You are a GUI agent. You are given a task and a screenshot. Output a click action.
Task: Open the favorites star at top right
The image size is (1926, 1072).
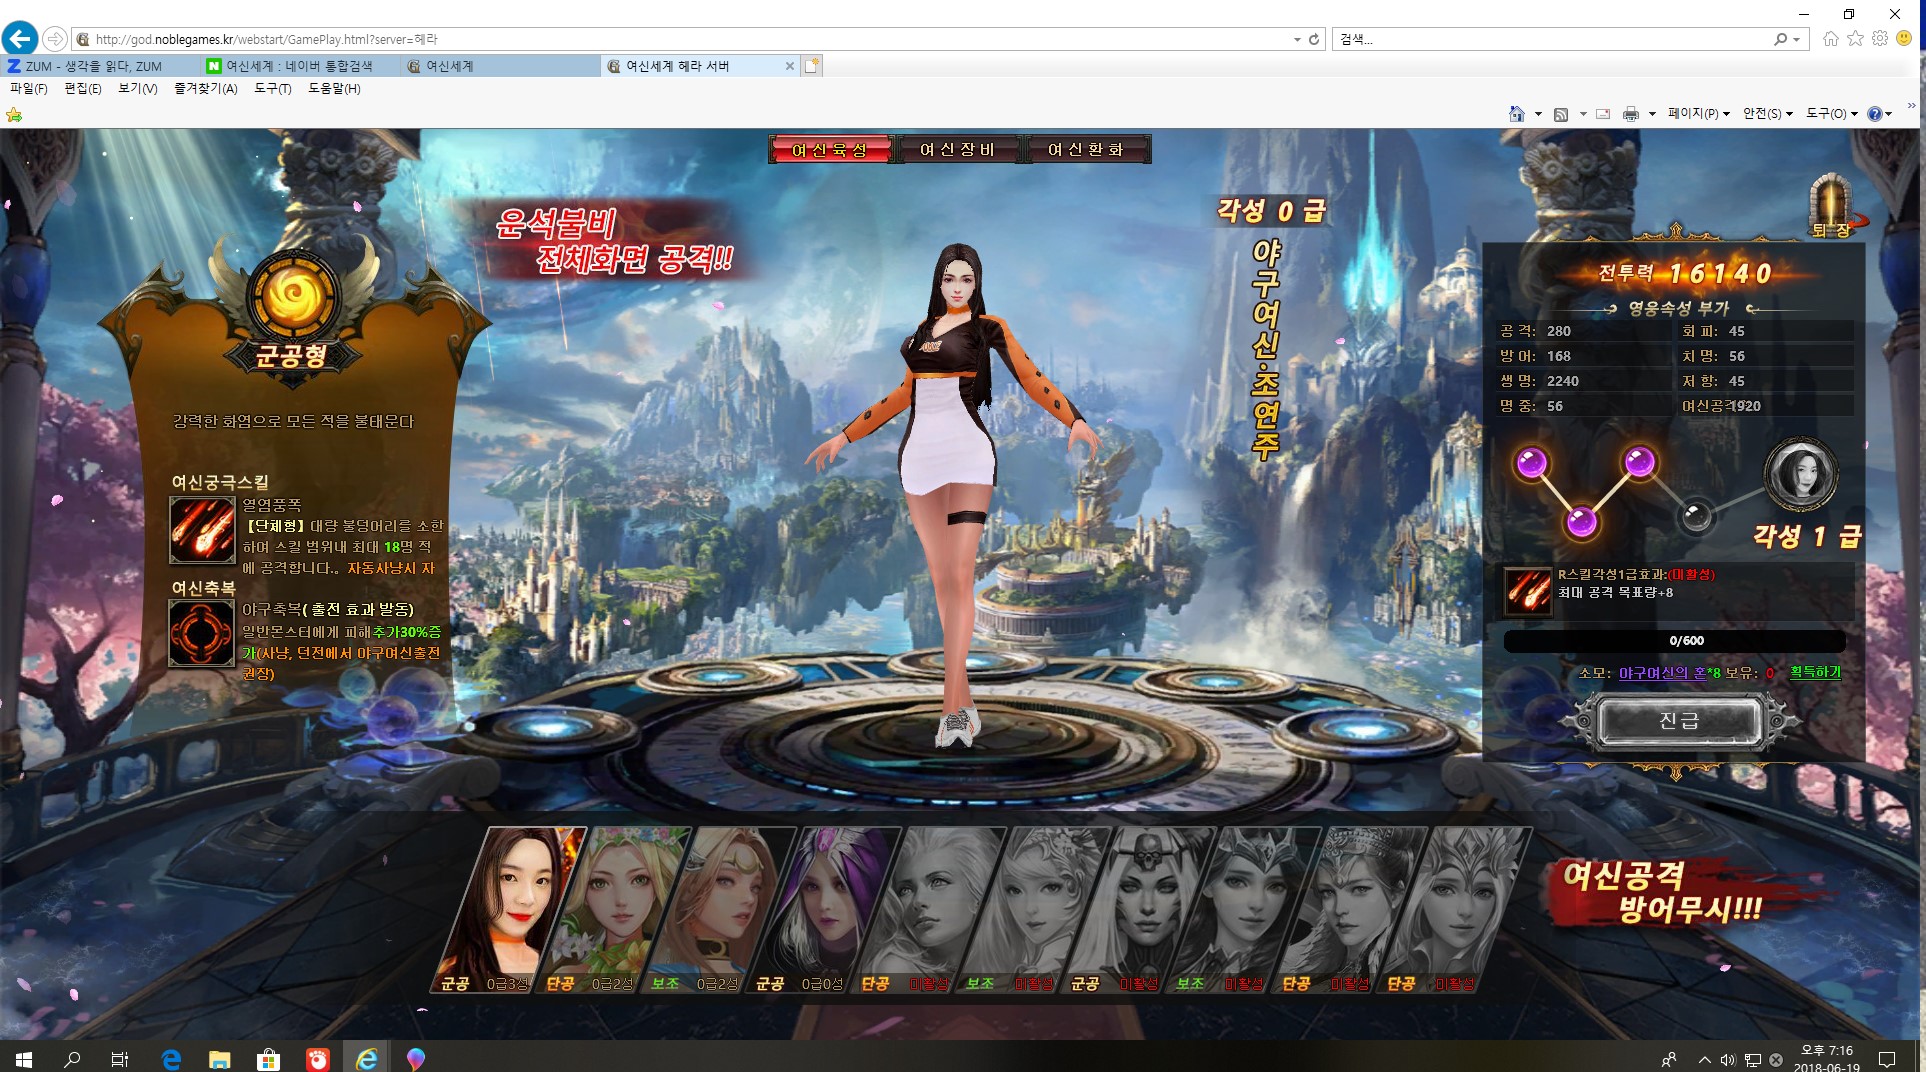click(1856, 39)
